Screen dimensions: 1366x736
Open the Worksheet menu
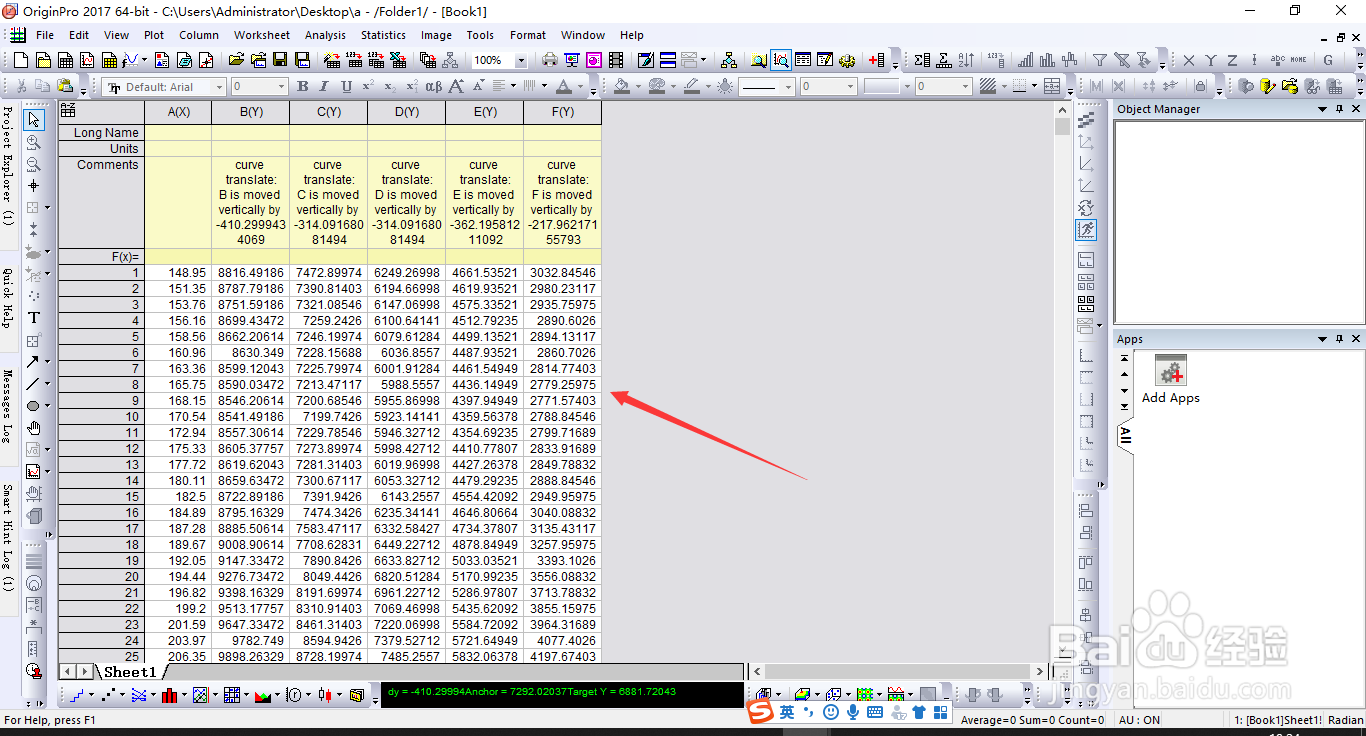coord(262,35)
